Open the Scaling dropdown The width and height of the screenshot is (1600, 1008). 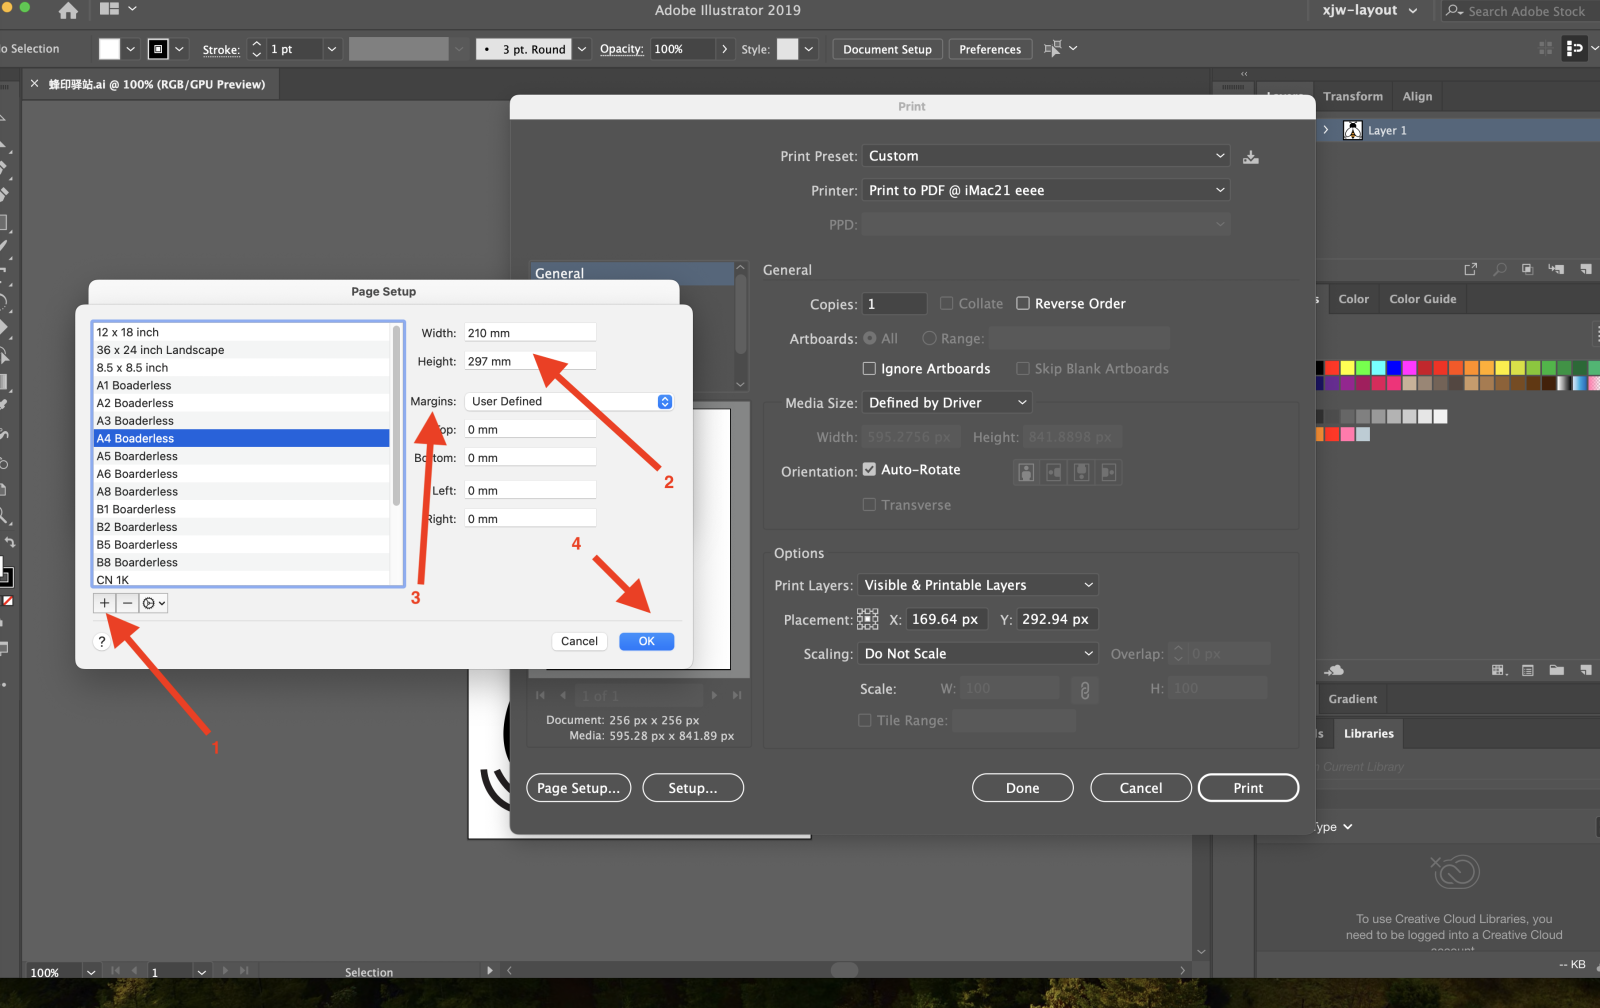pyautogui.click(x=978, y=653)
